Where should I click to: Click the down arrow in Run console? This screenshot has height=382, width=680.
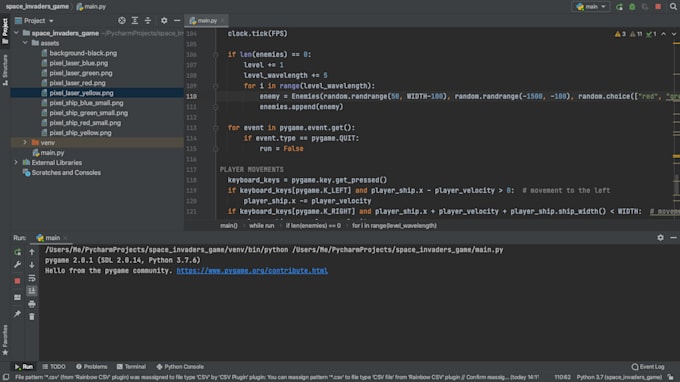[32, 264]
